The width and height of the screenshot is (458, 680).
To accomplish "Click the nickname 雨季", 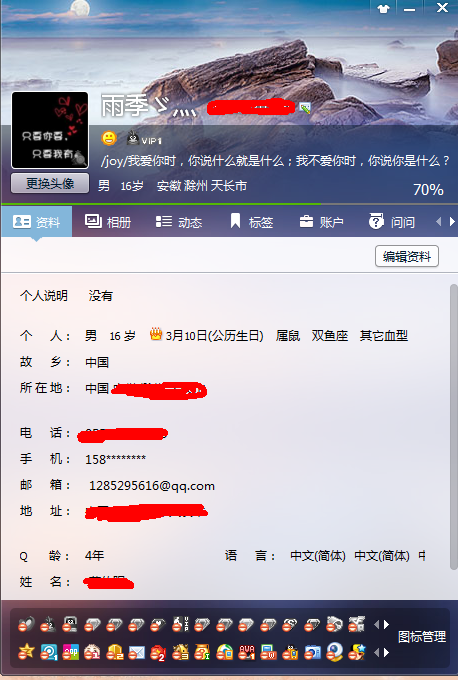I will coord(124,105).
